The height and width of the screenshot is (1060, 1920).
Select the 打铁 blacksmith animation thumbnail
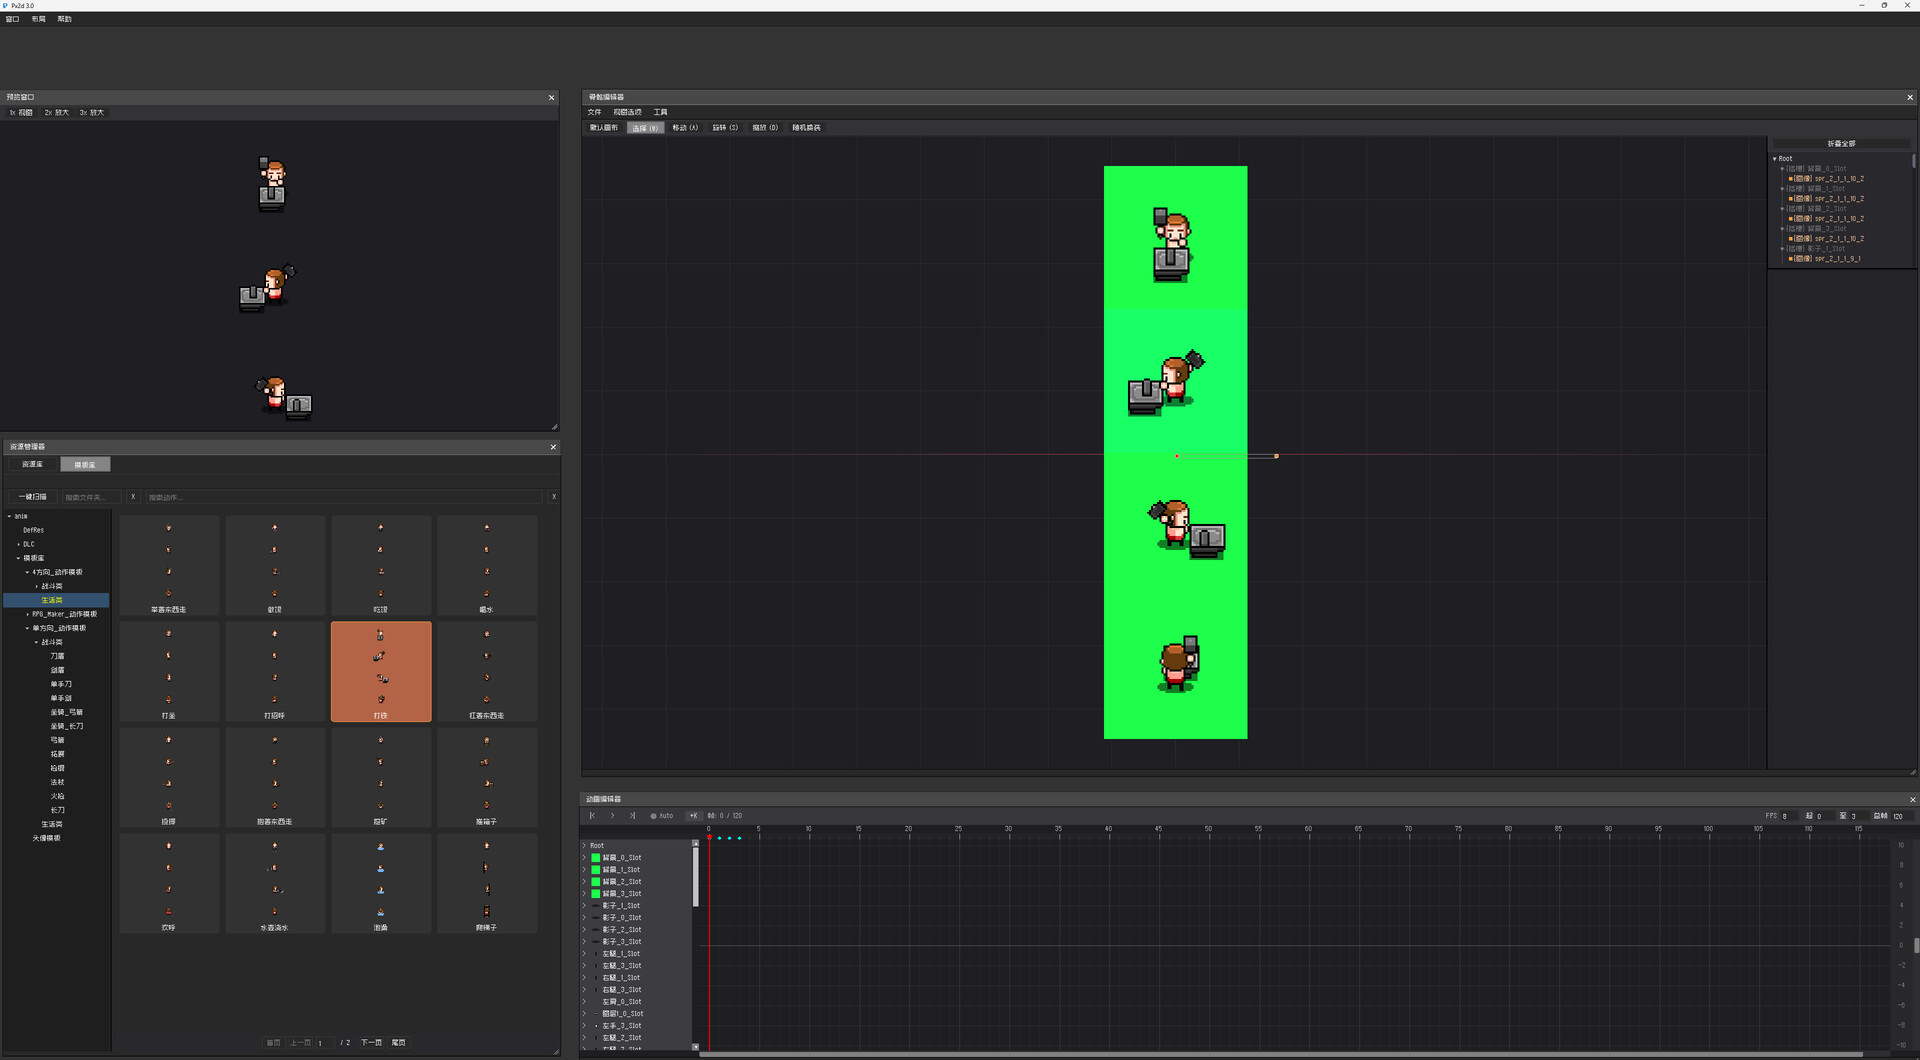tap(381, 671)
